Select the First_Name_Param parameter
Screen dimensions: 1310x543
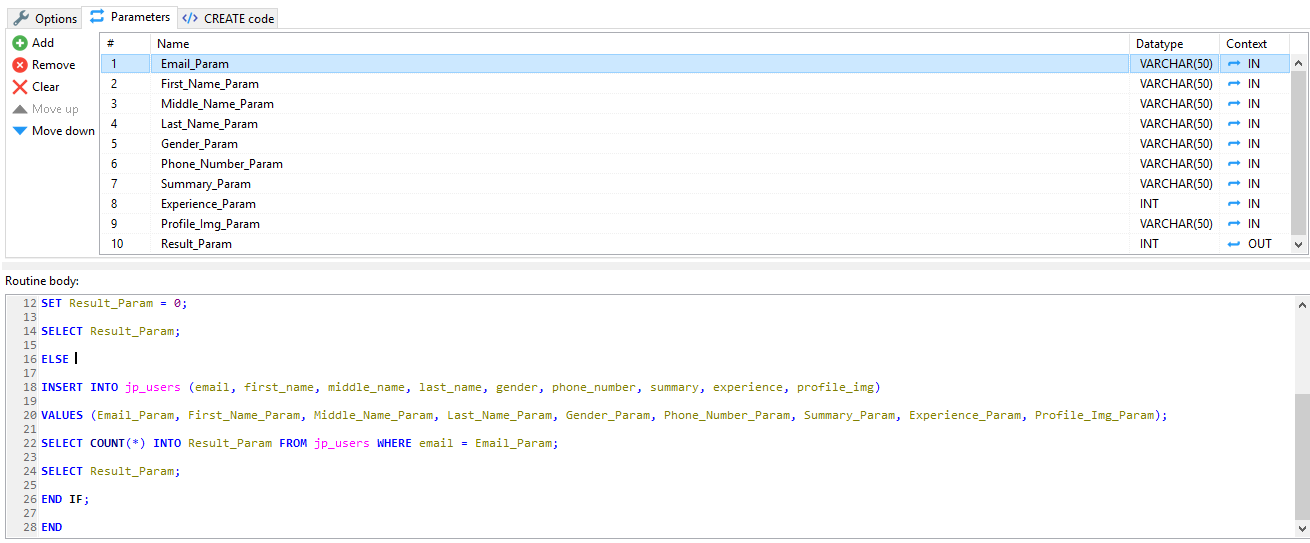point(210,84)
